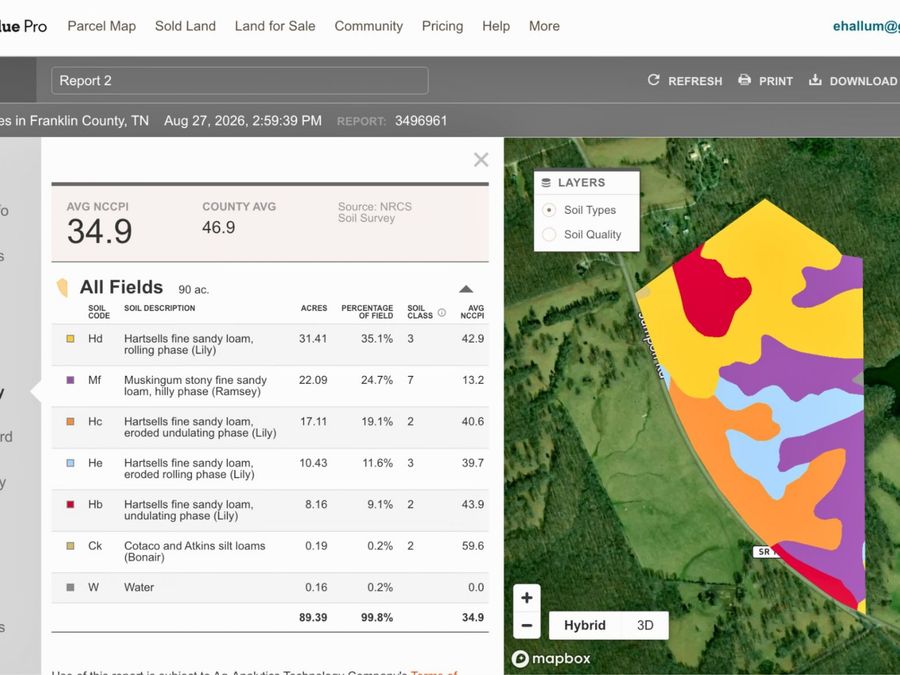Viewport: 900px width, 675px height.
Task: Click the mapbox logo
Action: point(551,658)
